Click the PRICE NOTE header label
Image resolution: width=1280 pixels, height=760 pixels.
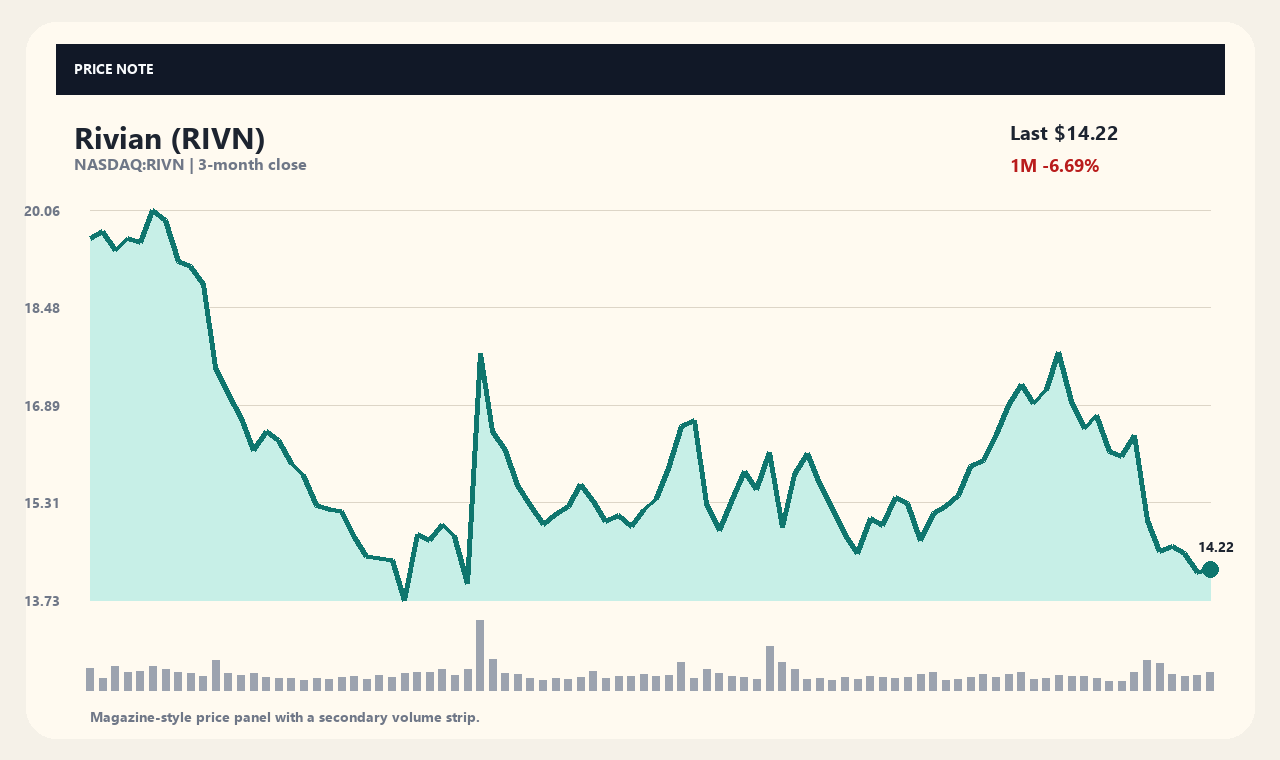(x=113, y=69)
